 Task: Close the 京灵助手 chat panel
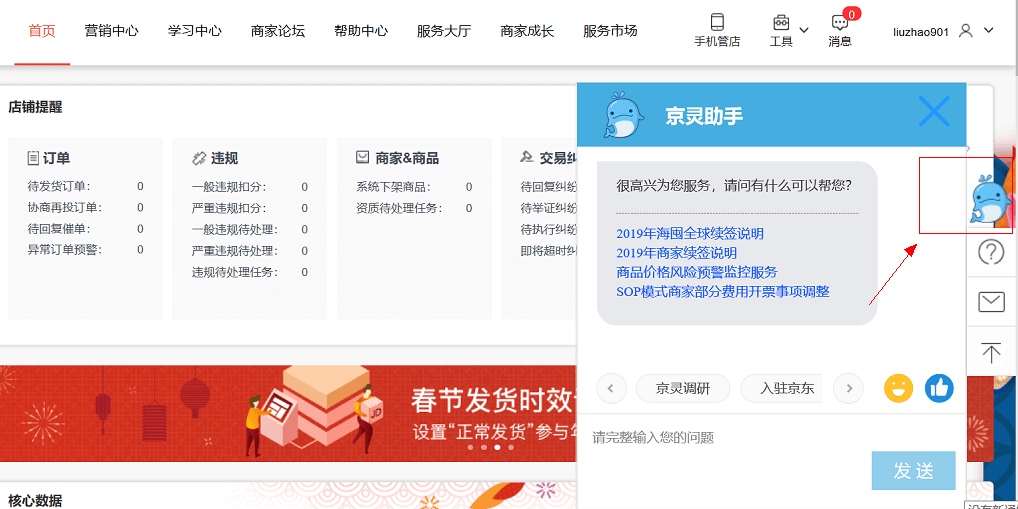[x=934, y=111]
